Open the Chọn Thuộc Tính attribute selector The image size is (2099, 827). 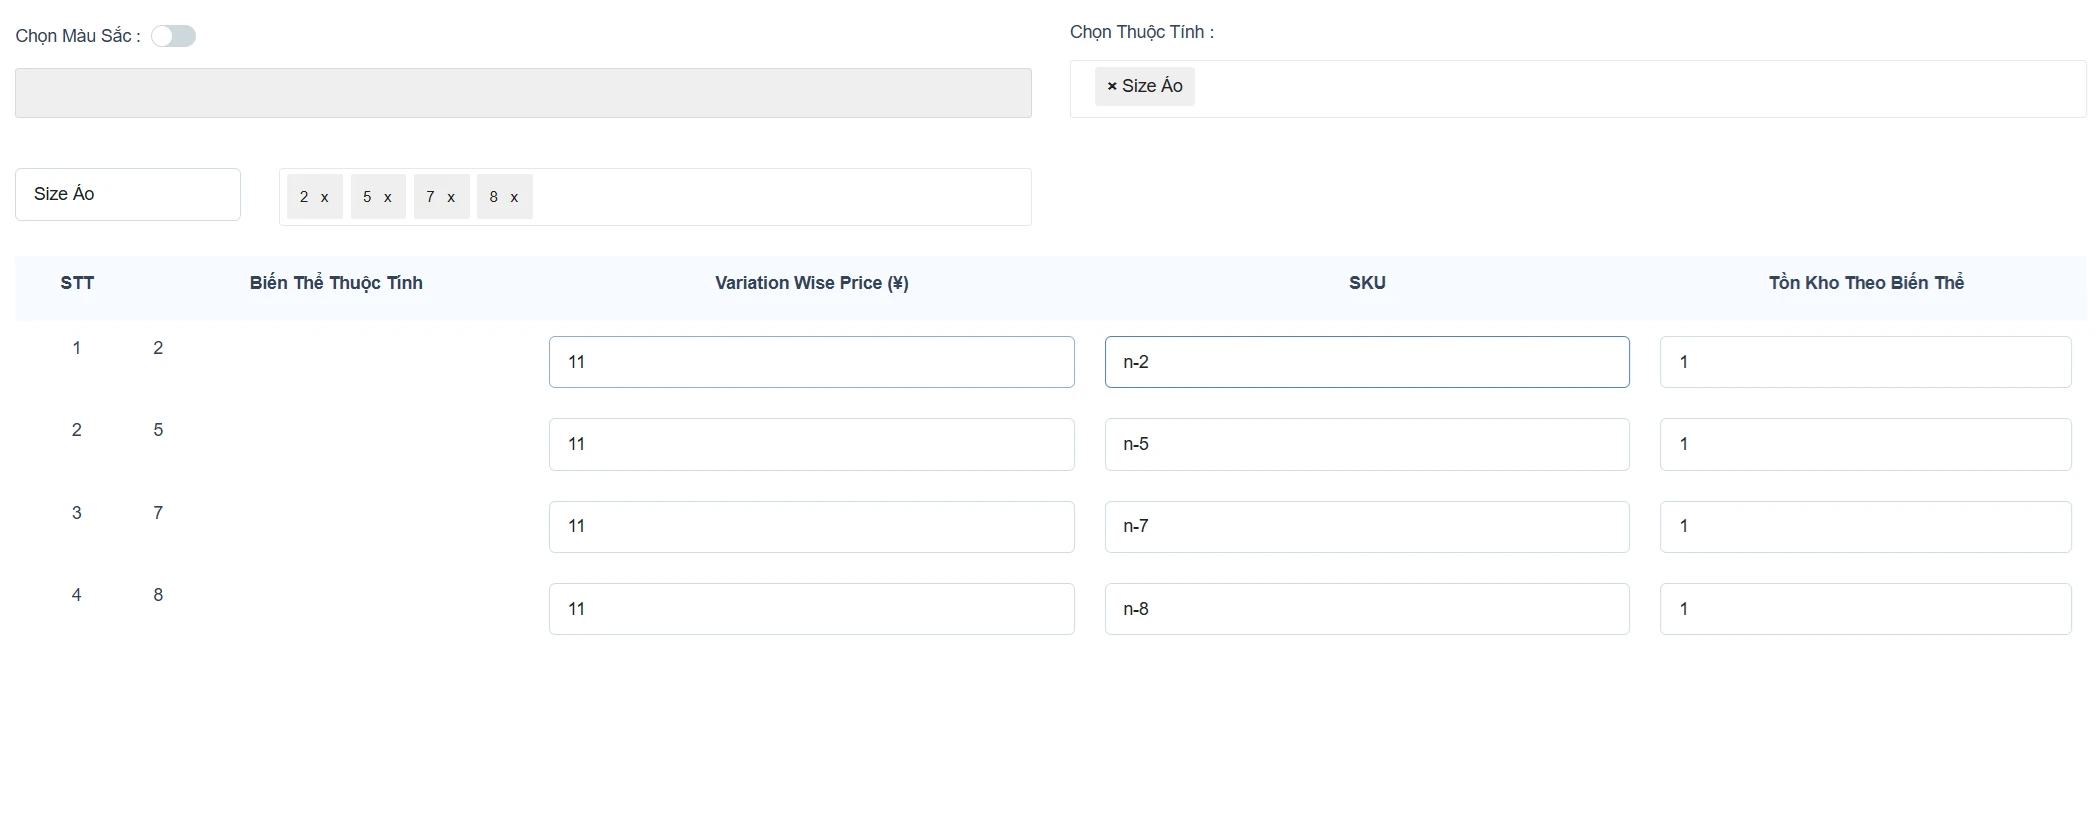(1630, 89)
